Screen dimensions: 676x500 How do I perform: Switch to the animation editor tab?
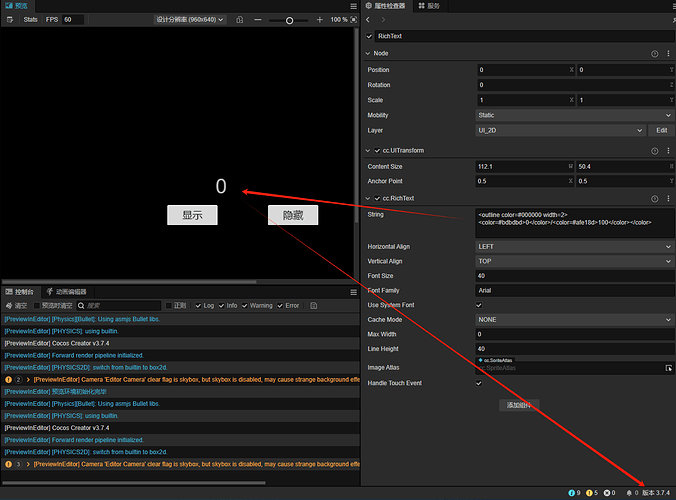pyautogui.click(x=67, y=292)
